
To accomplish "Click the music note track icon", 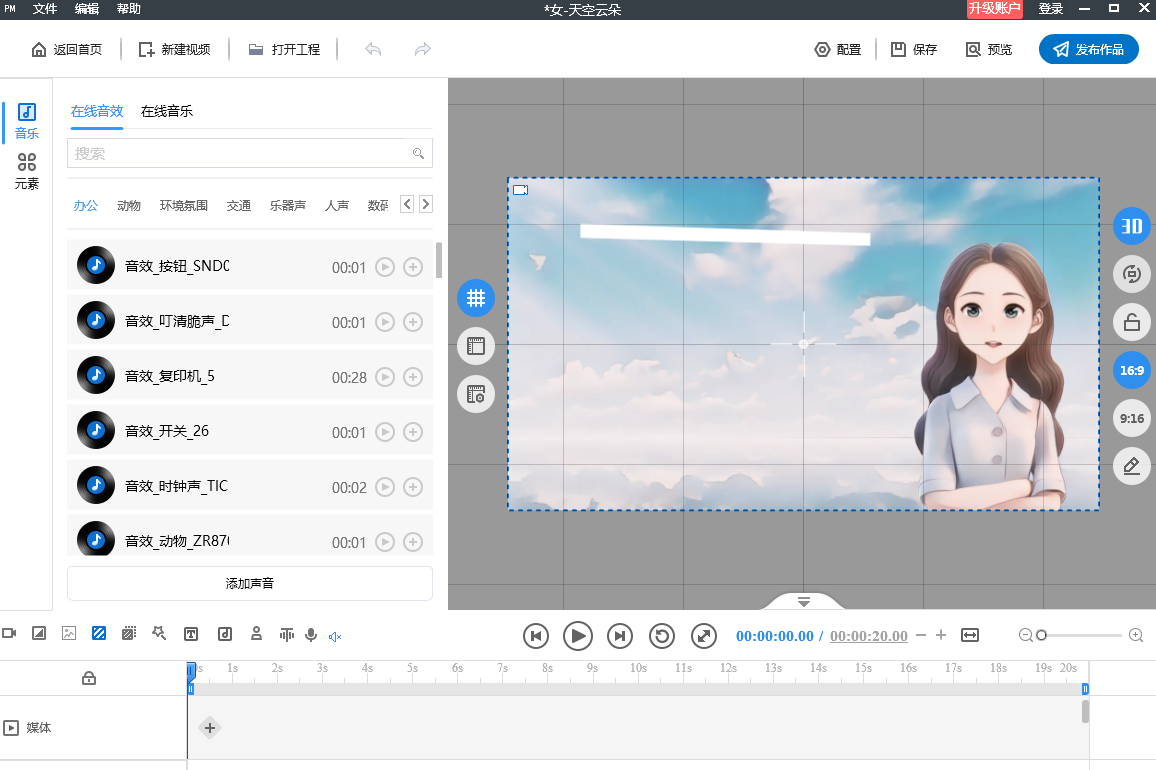I will coord(225,634).
